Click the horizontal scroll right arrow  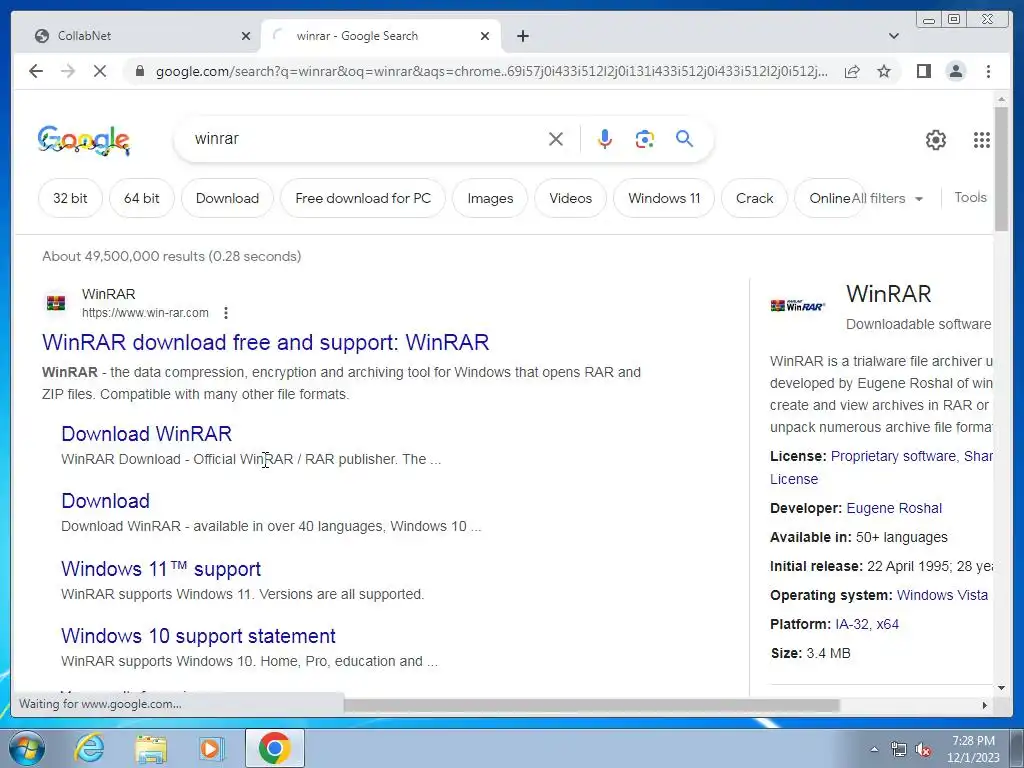tap(984, 705)
